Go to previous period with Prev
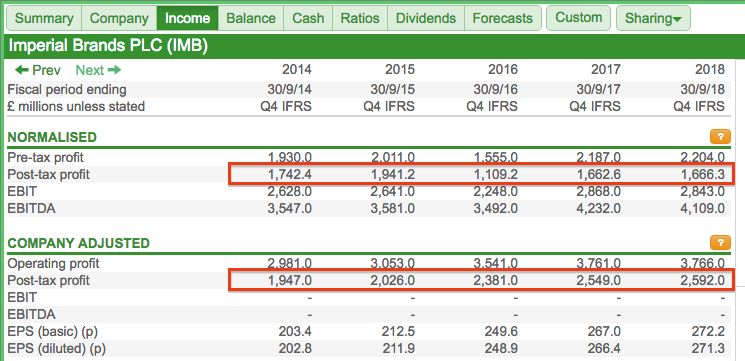745x361 pixels. tap(38, 70)
